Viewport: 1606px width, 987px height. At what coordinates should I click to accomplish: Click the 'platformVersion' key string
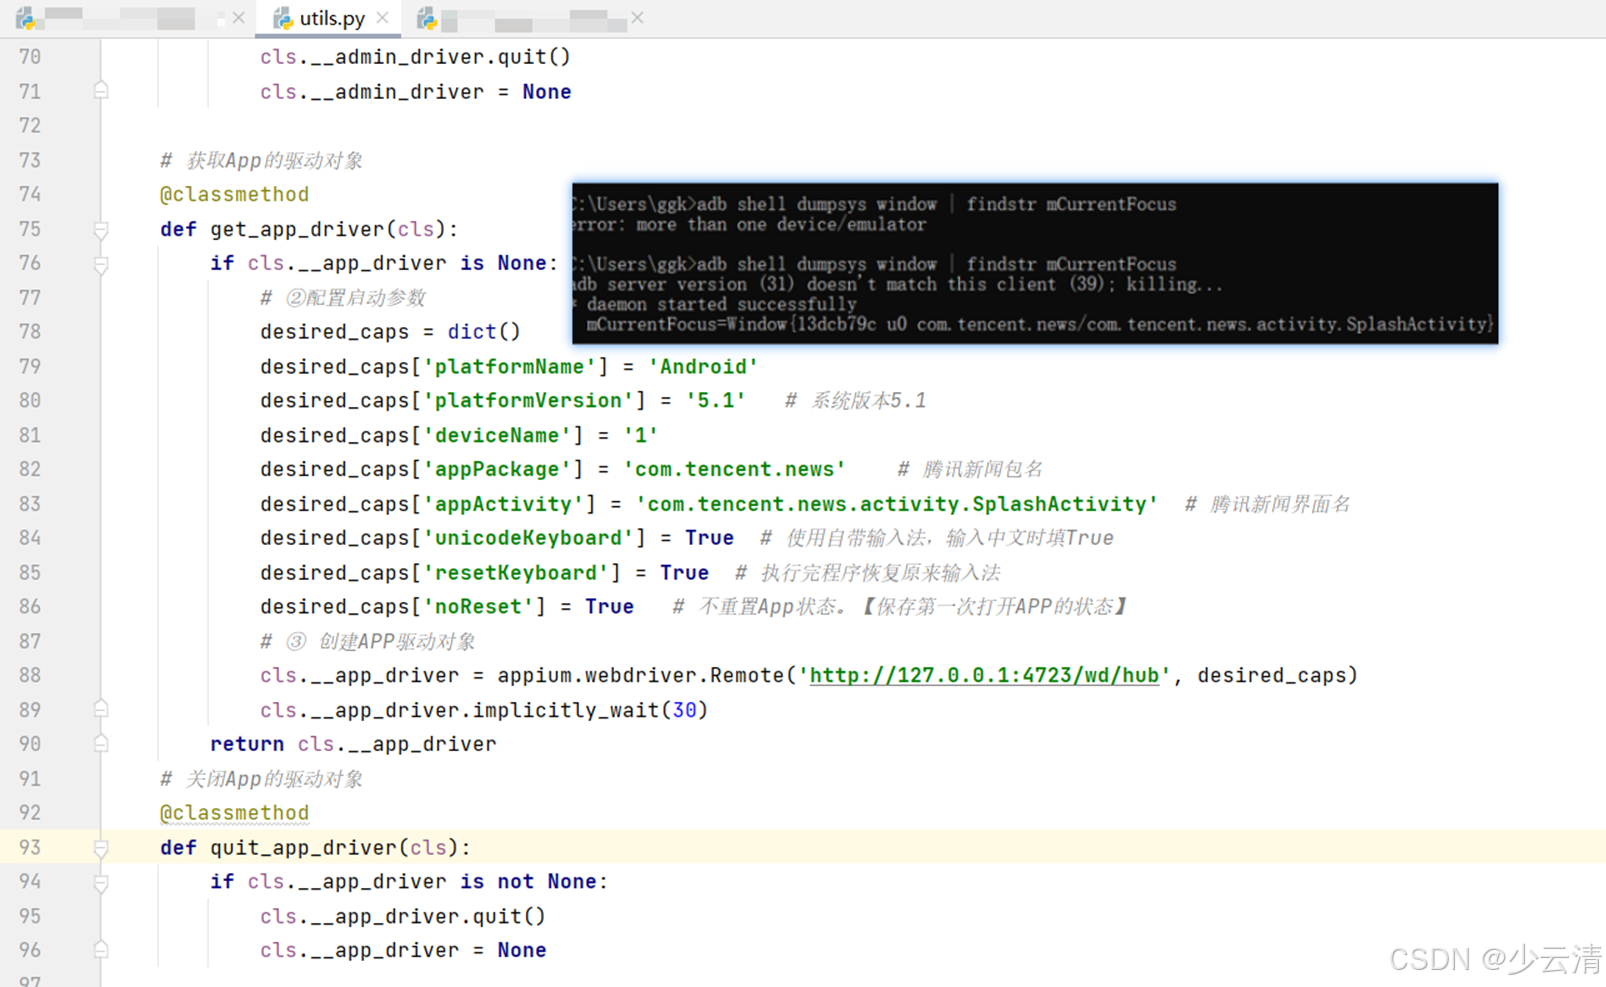point(528,400)
